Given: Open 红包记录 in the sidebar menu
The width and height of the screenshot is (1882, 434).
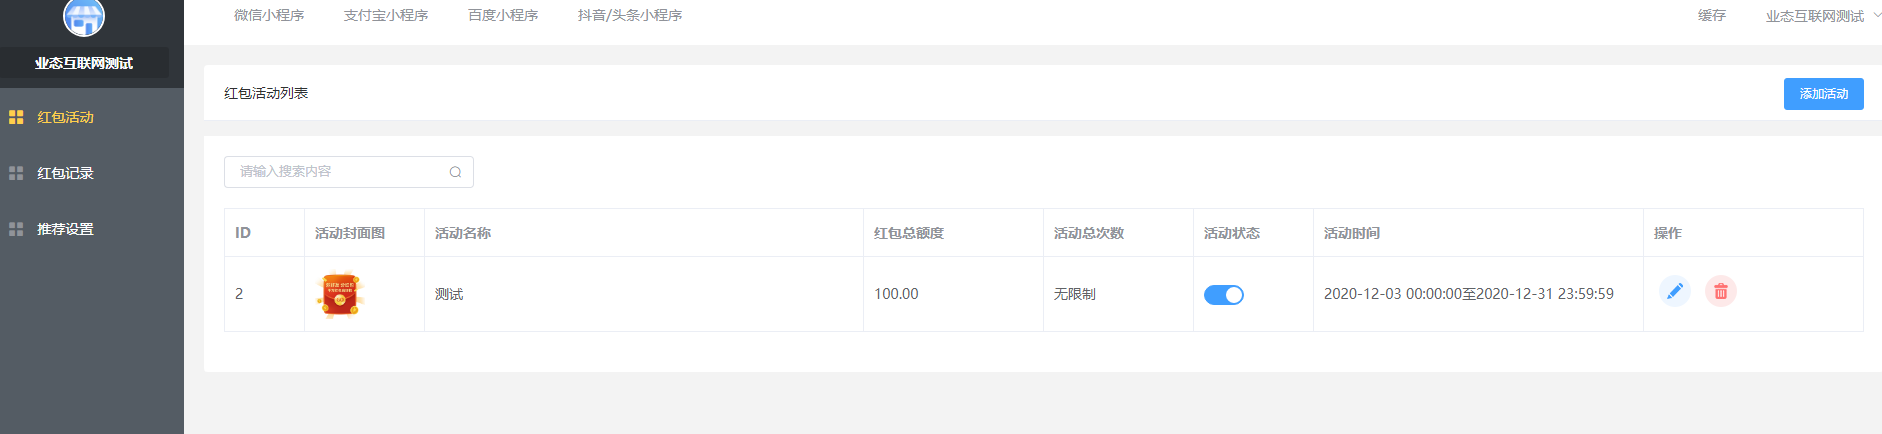Looking at the screenshot, I should (x=65, y=173).
